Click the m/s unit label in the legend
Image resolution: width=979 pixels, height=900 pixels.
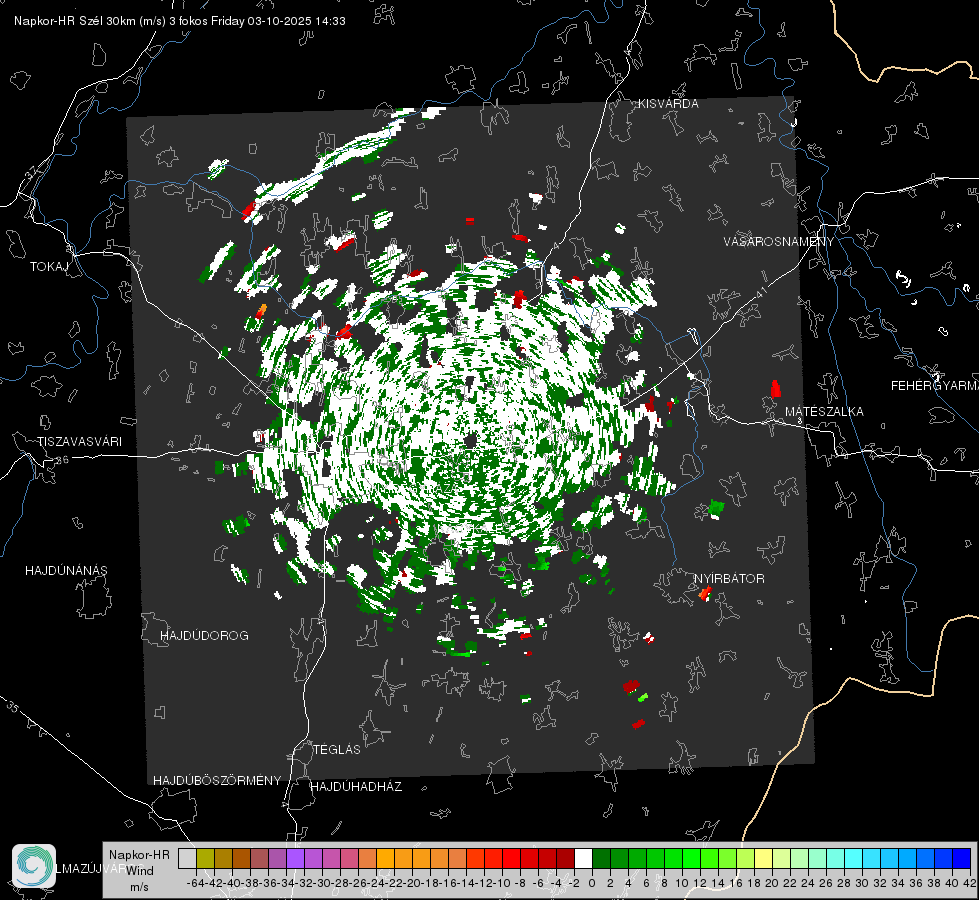(x=139, y=886)
